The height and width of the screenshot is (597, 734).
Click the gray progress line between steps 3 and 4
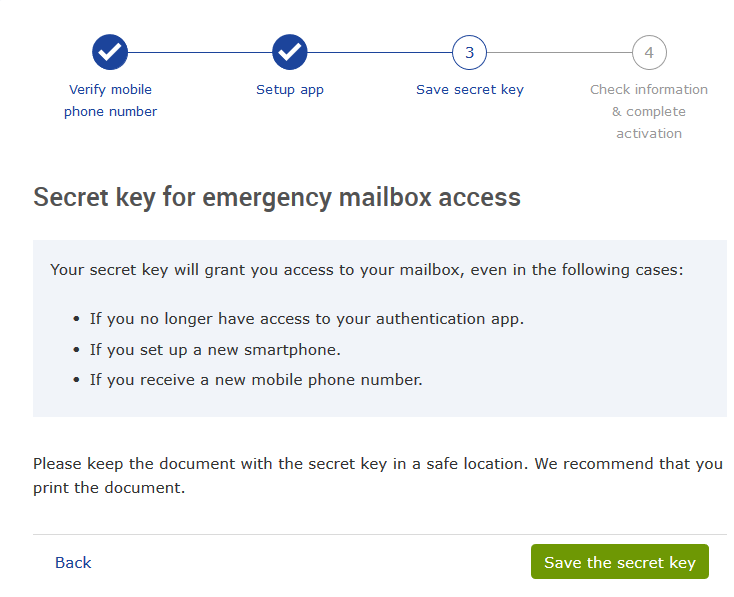[559, 52]
